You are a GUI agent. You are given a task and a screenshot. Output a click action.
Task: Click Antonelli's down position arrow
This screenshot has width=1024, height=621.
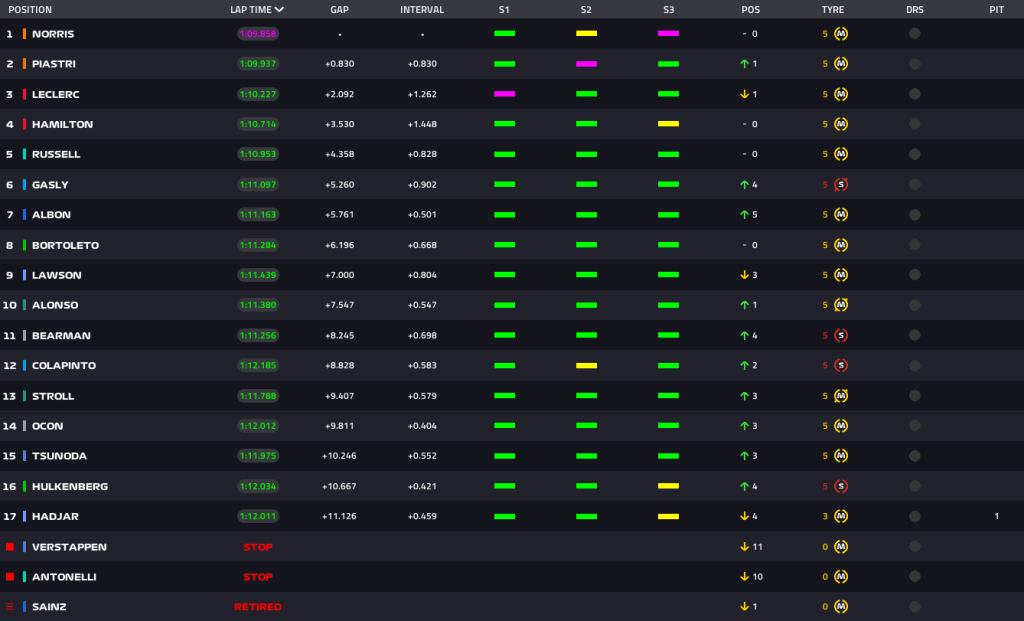(x=744, y=577)
